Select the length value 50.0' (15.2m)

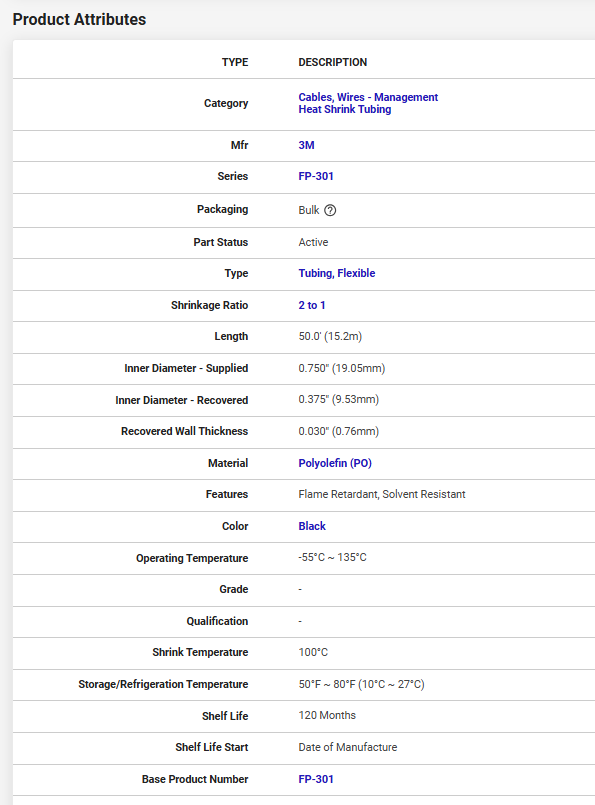tap(330, 336)
